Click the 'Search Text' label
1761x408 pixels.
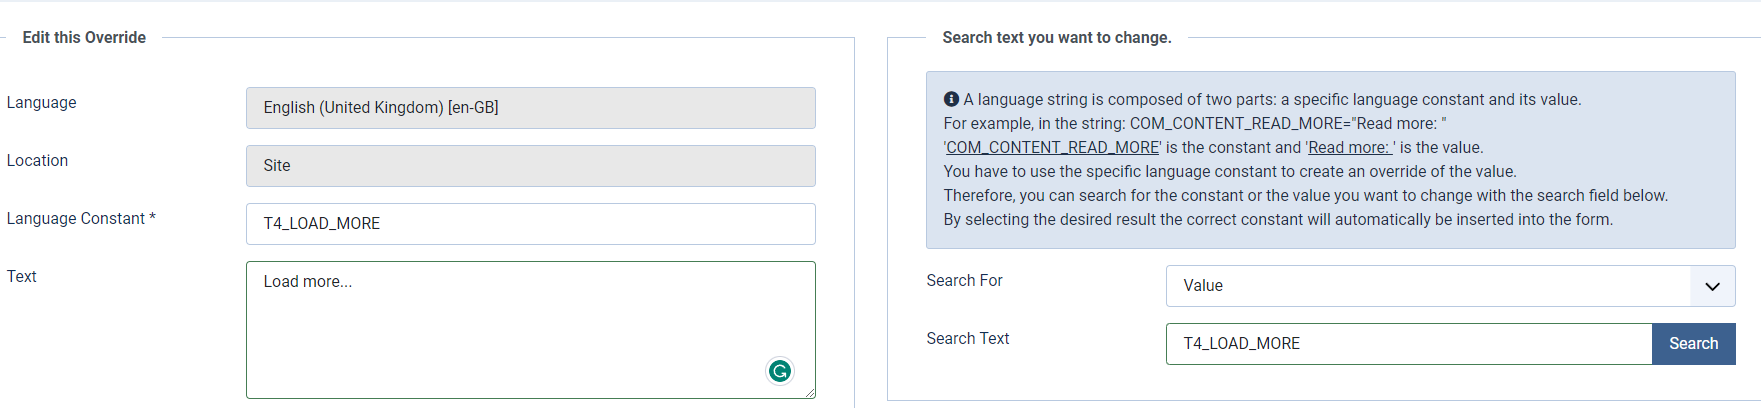967,339
